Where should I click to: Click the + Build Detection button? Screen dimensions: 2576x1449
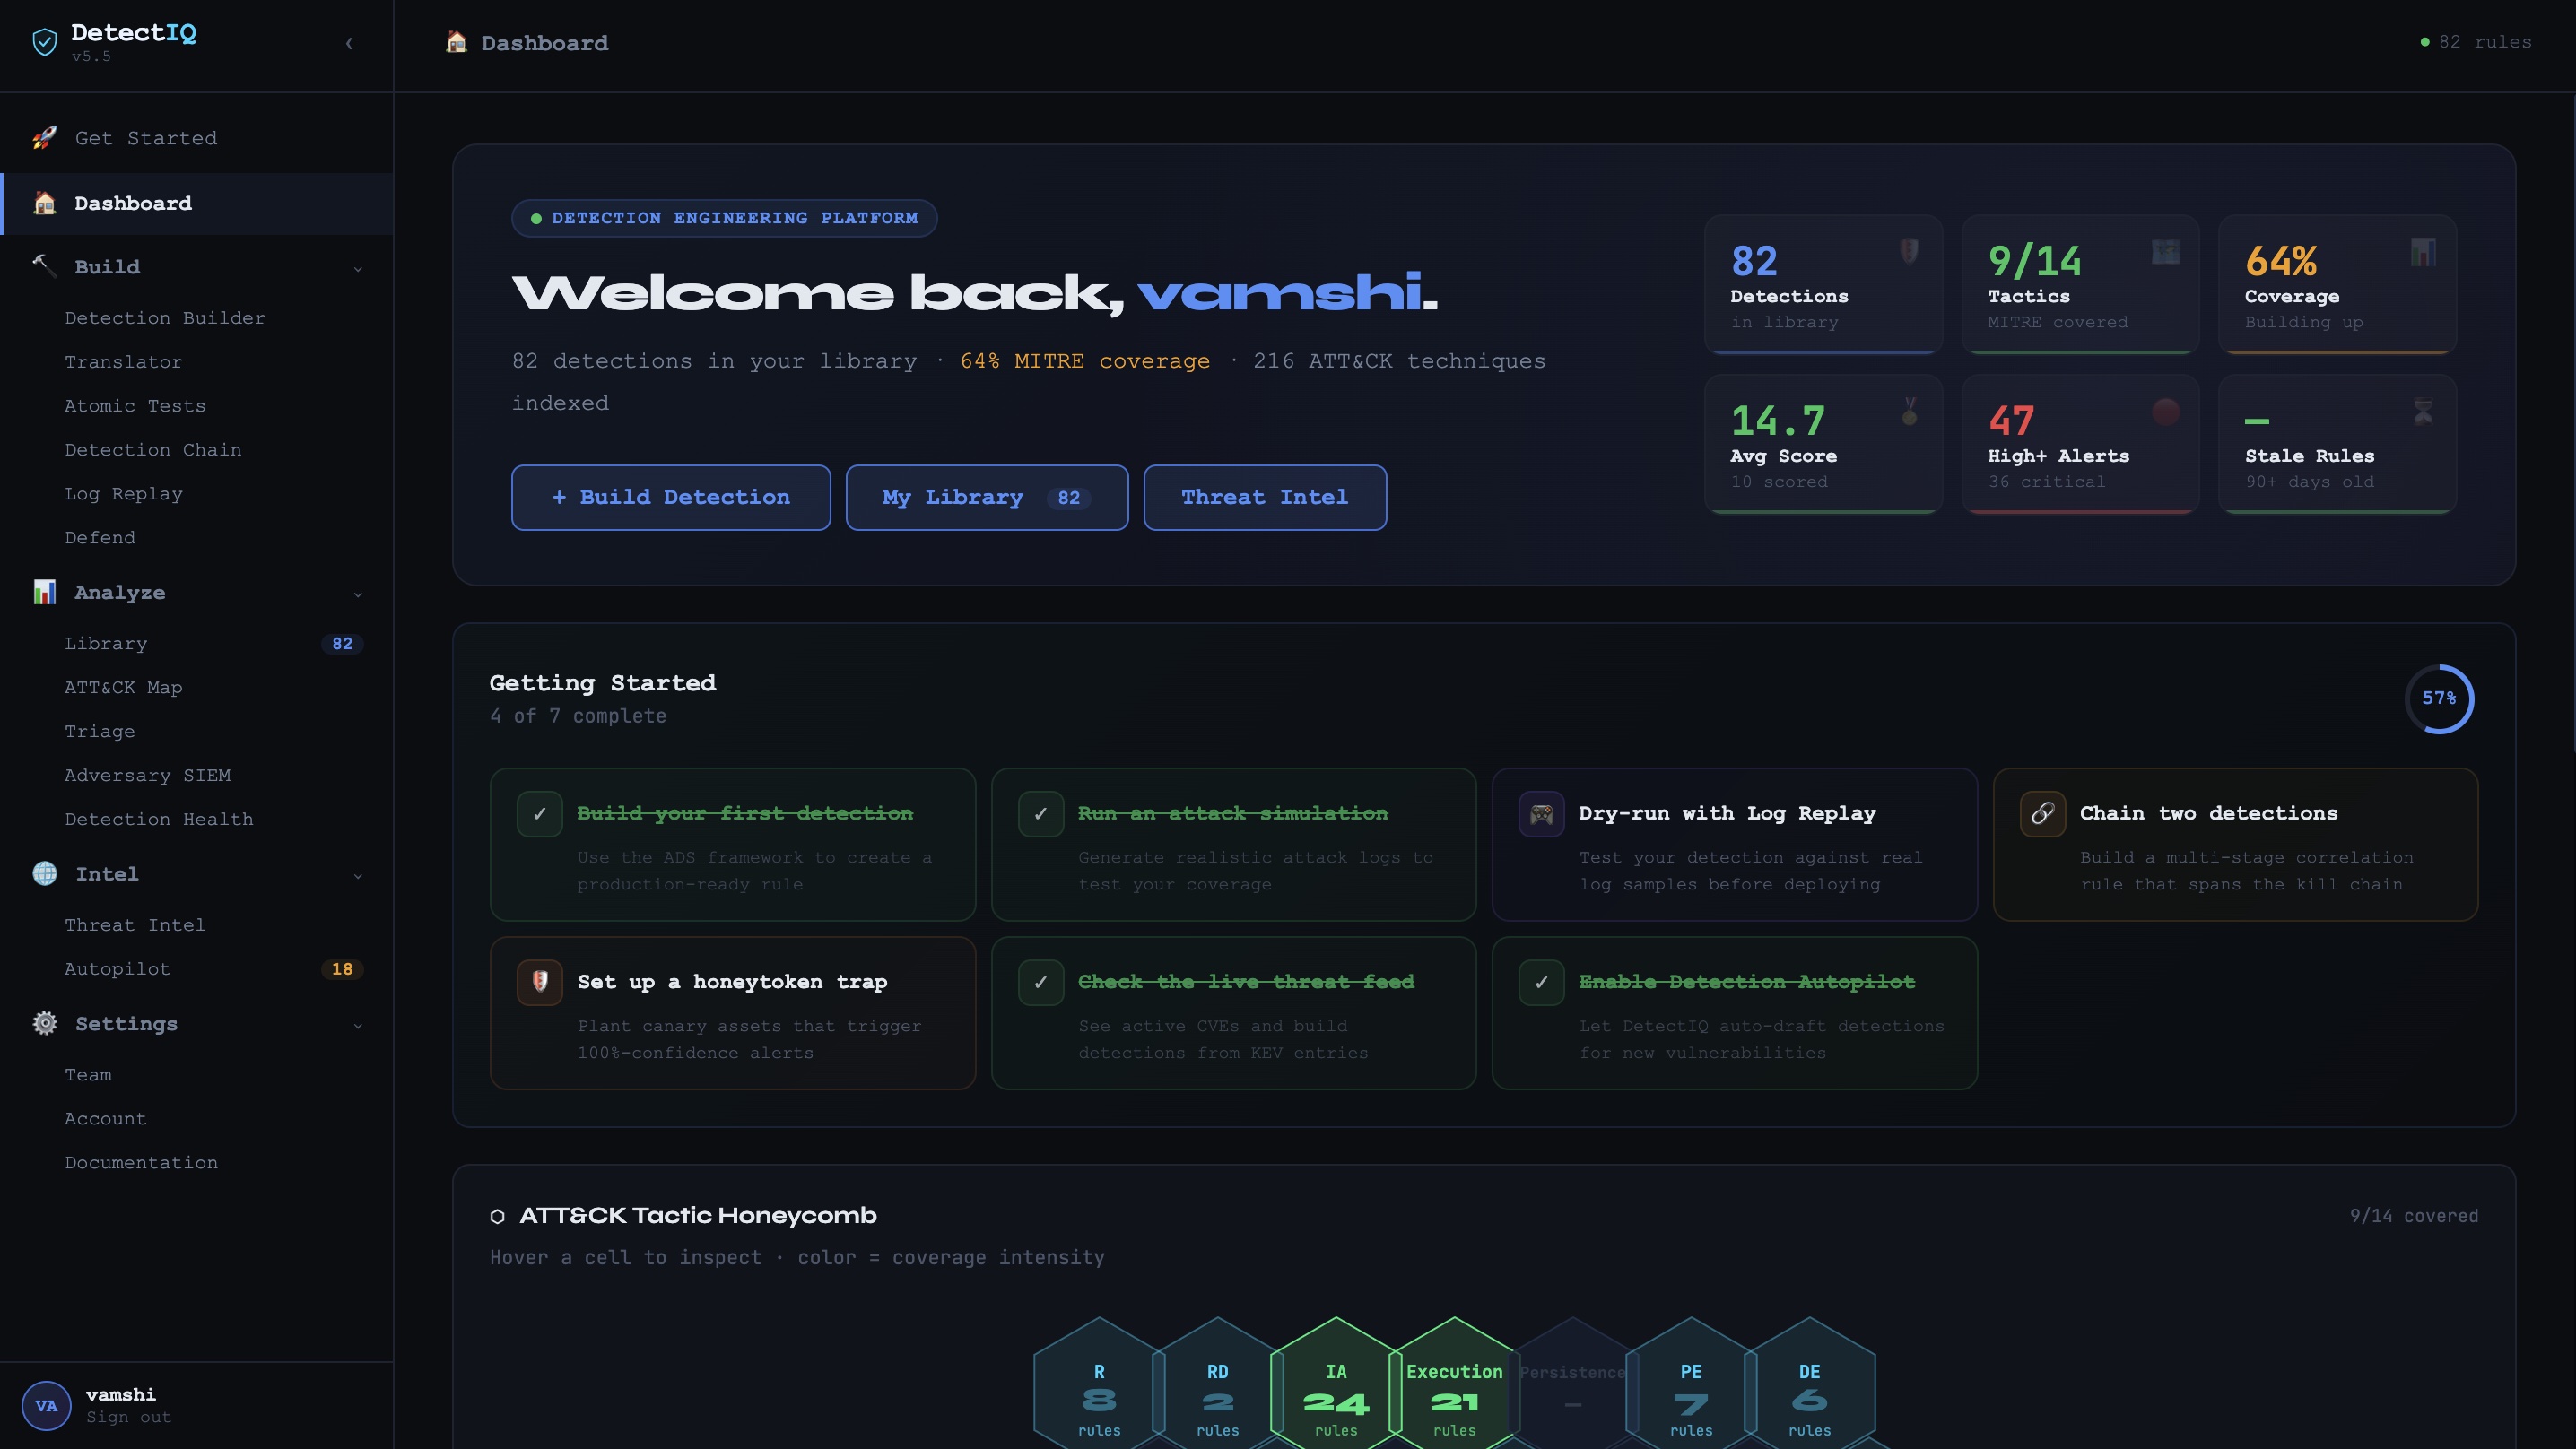670,497
